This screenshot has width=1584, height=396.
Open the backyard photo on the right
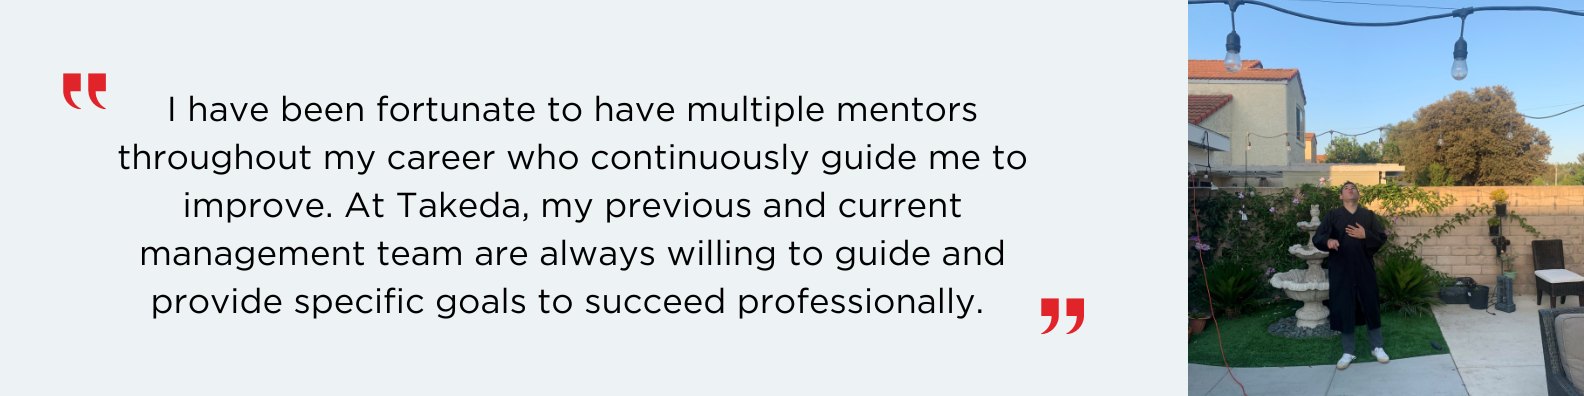click(1386, 198)
